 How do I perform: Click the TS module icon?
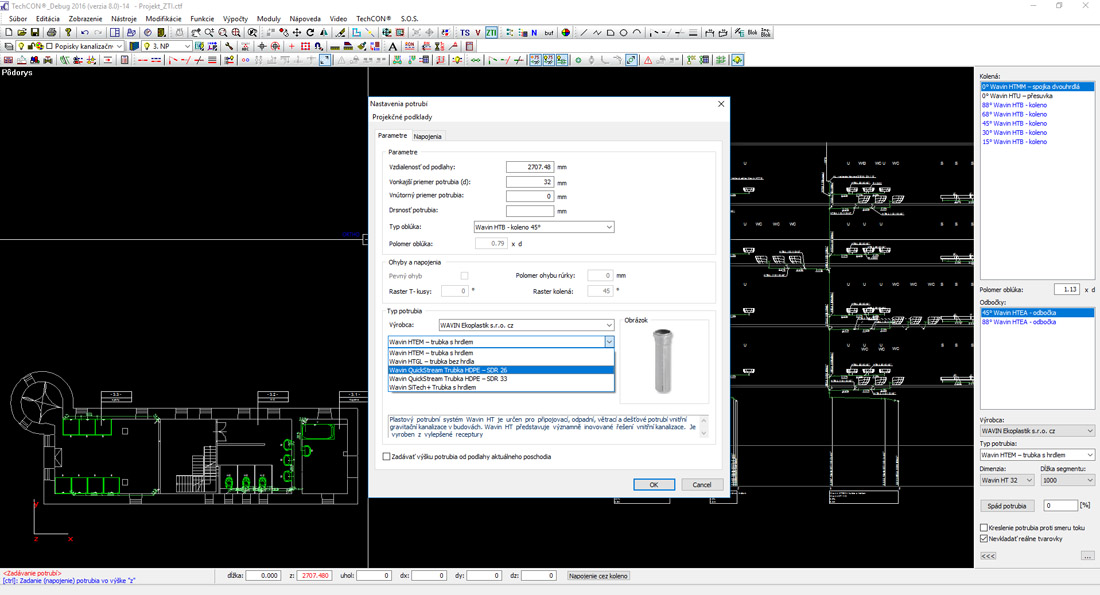[465, 33]
